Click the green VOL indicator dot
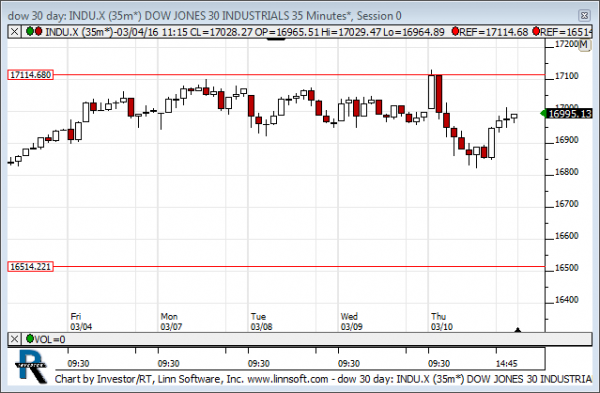Screen dimensions: 600x393 click(x=30, y=339)
